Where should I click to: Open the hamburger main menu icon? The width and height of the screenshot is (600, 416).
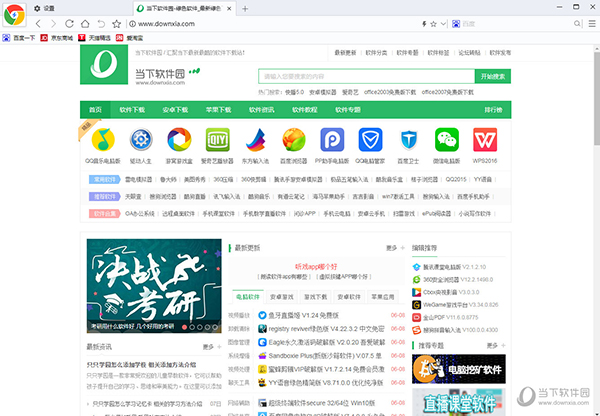(x=592, y=24)
